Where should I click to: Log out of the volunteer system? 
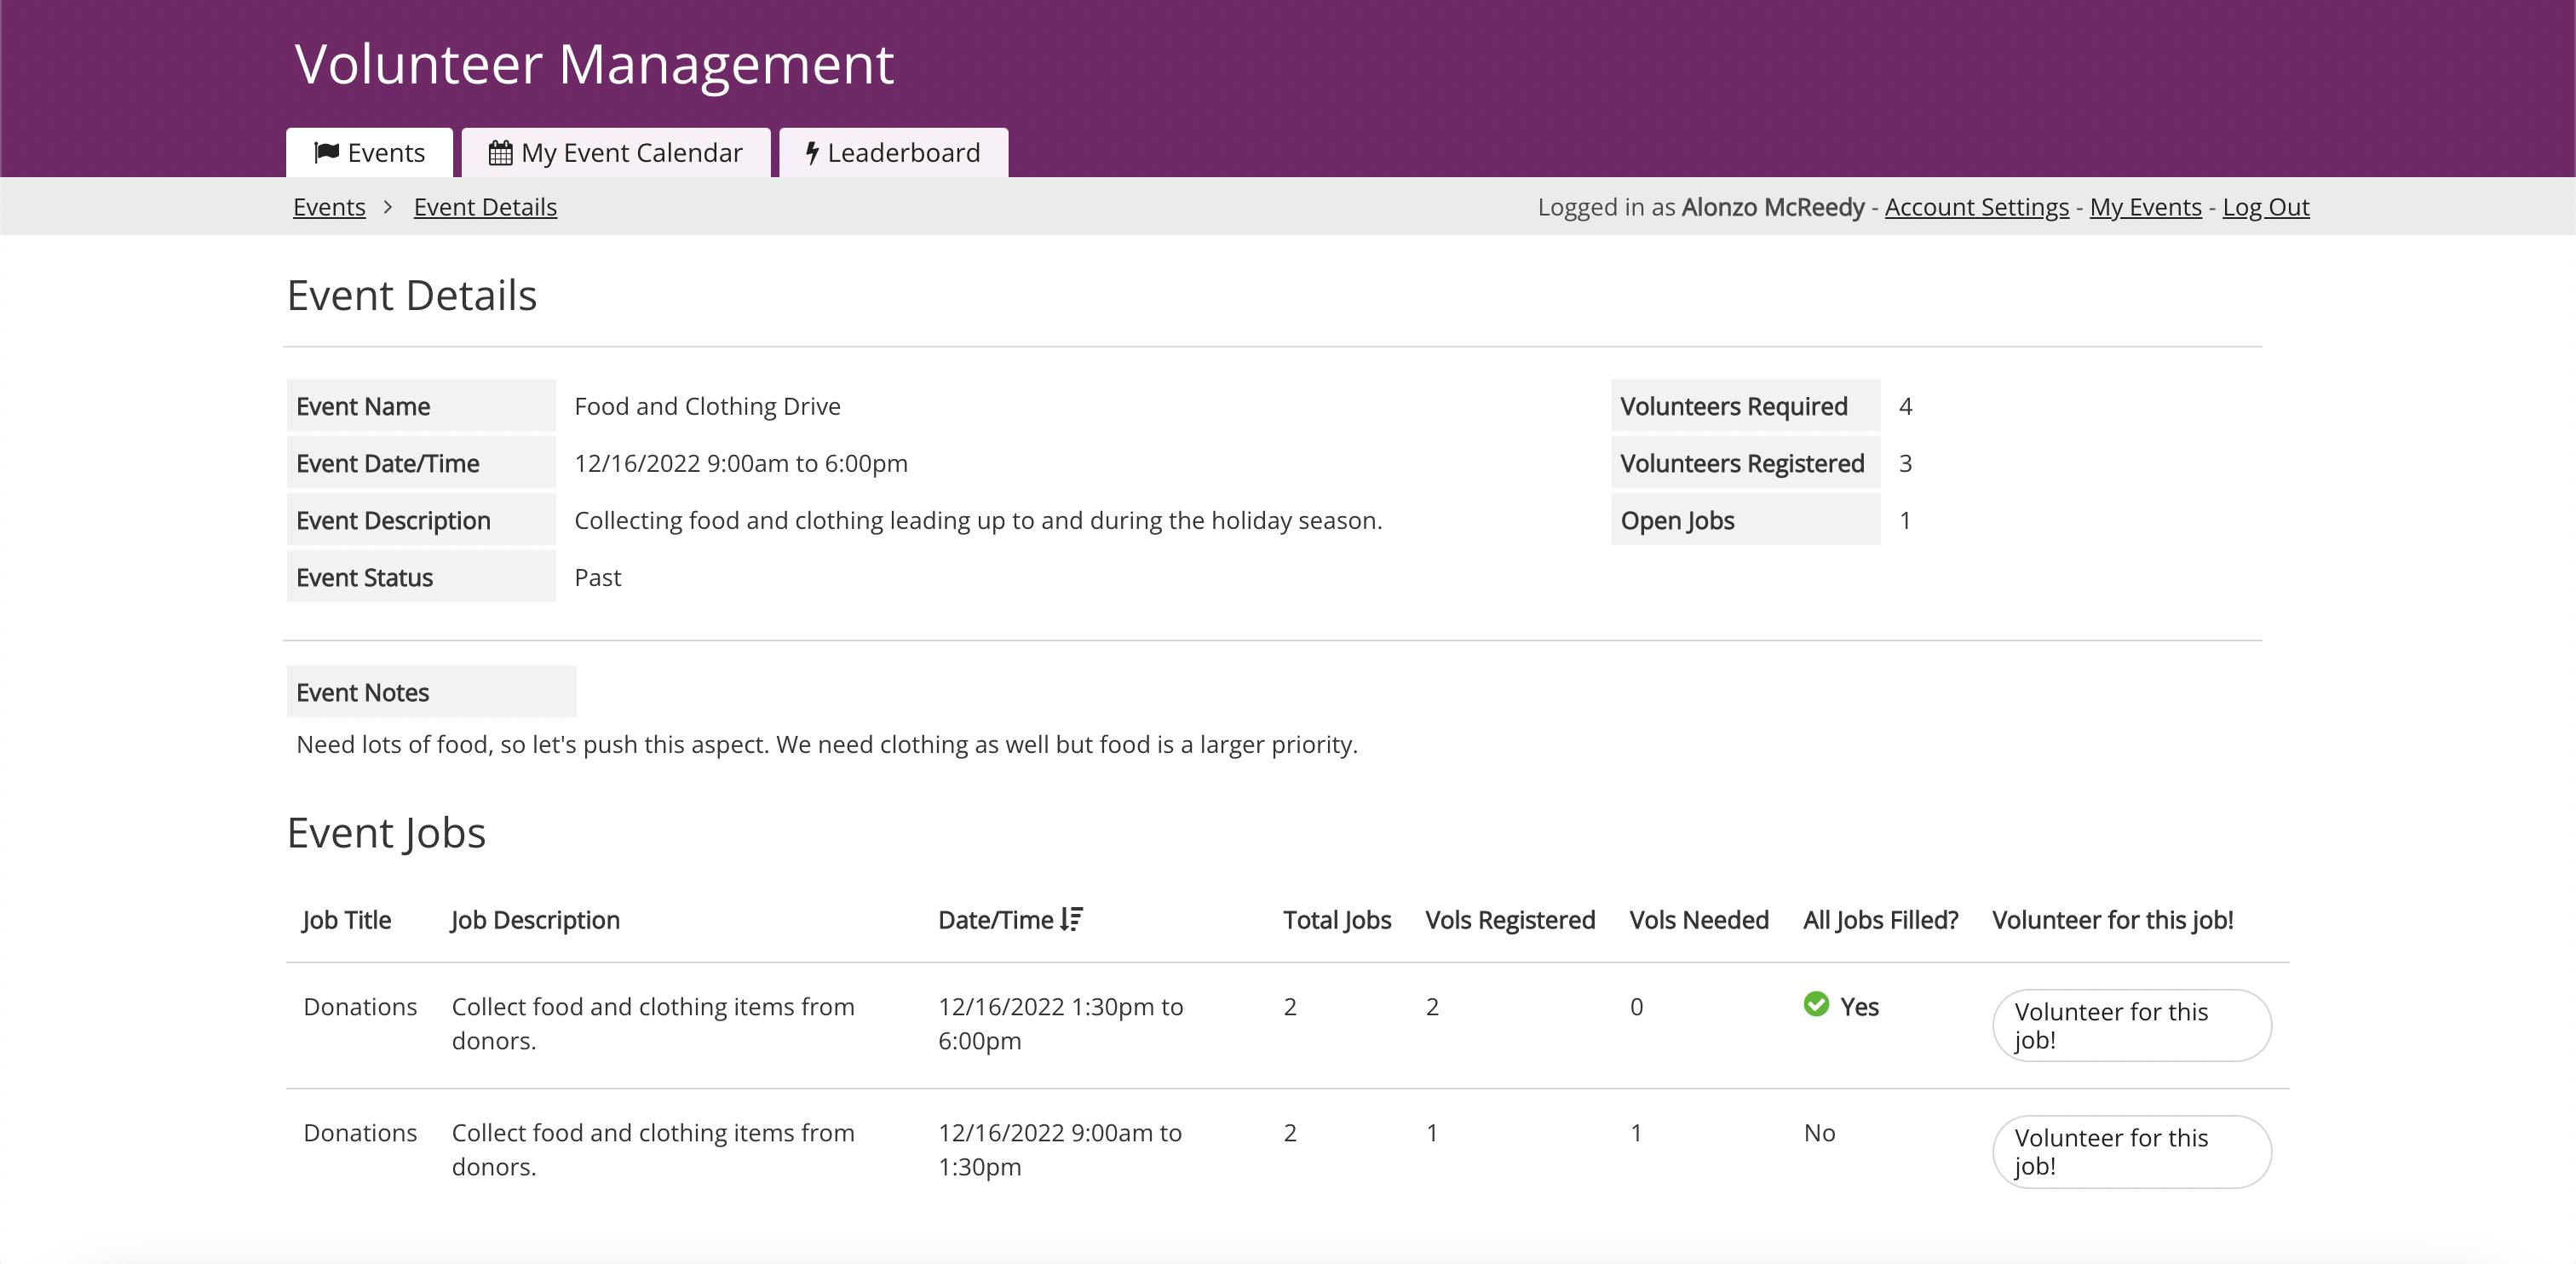[2267, 206]
